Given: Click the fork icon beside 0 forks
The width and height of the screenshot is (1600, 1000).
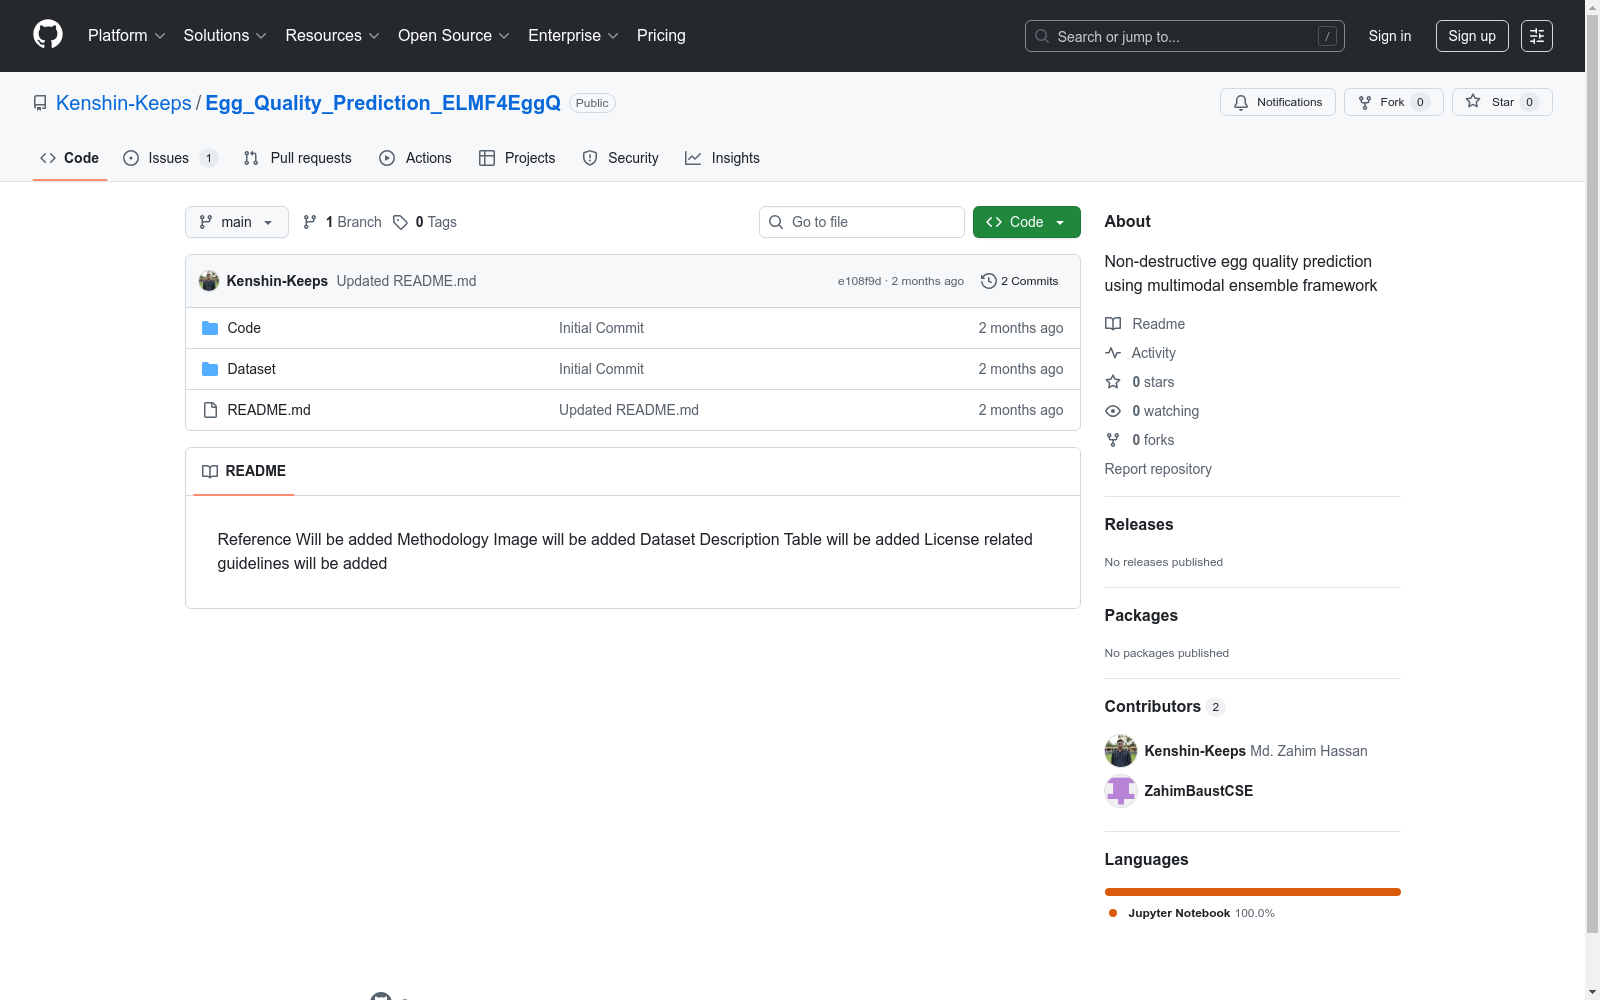Looking at the screenshot, I should (1113, 440).
